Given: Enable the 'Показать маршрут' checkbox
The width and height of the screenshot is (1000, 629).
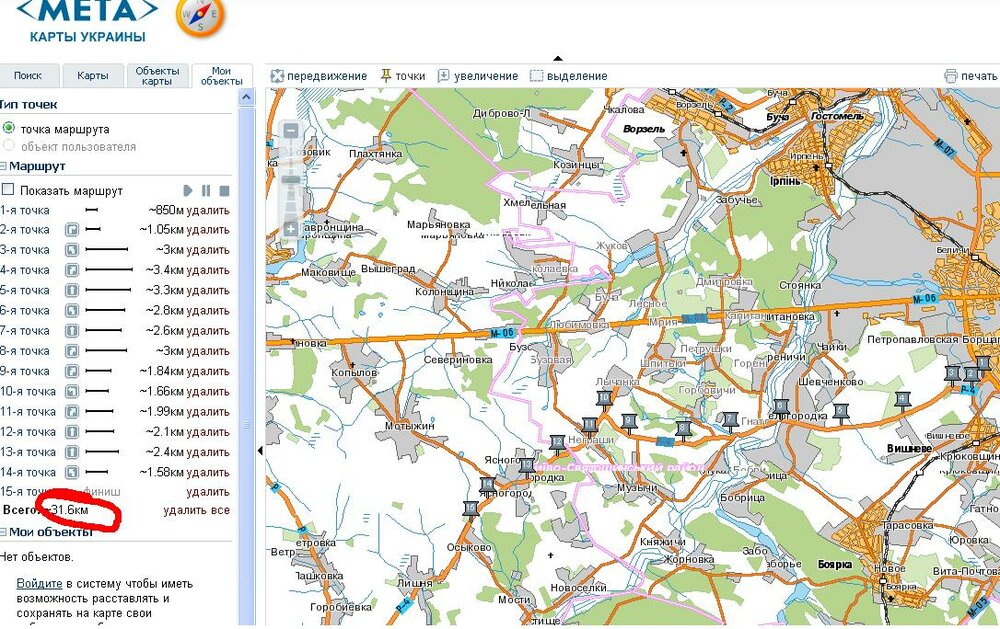Looking at the screenshot, I should [8, 190].
